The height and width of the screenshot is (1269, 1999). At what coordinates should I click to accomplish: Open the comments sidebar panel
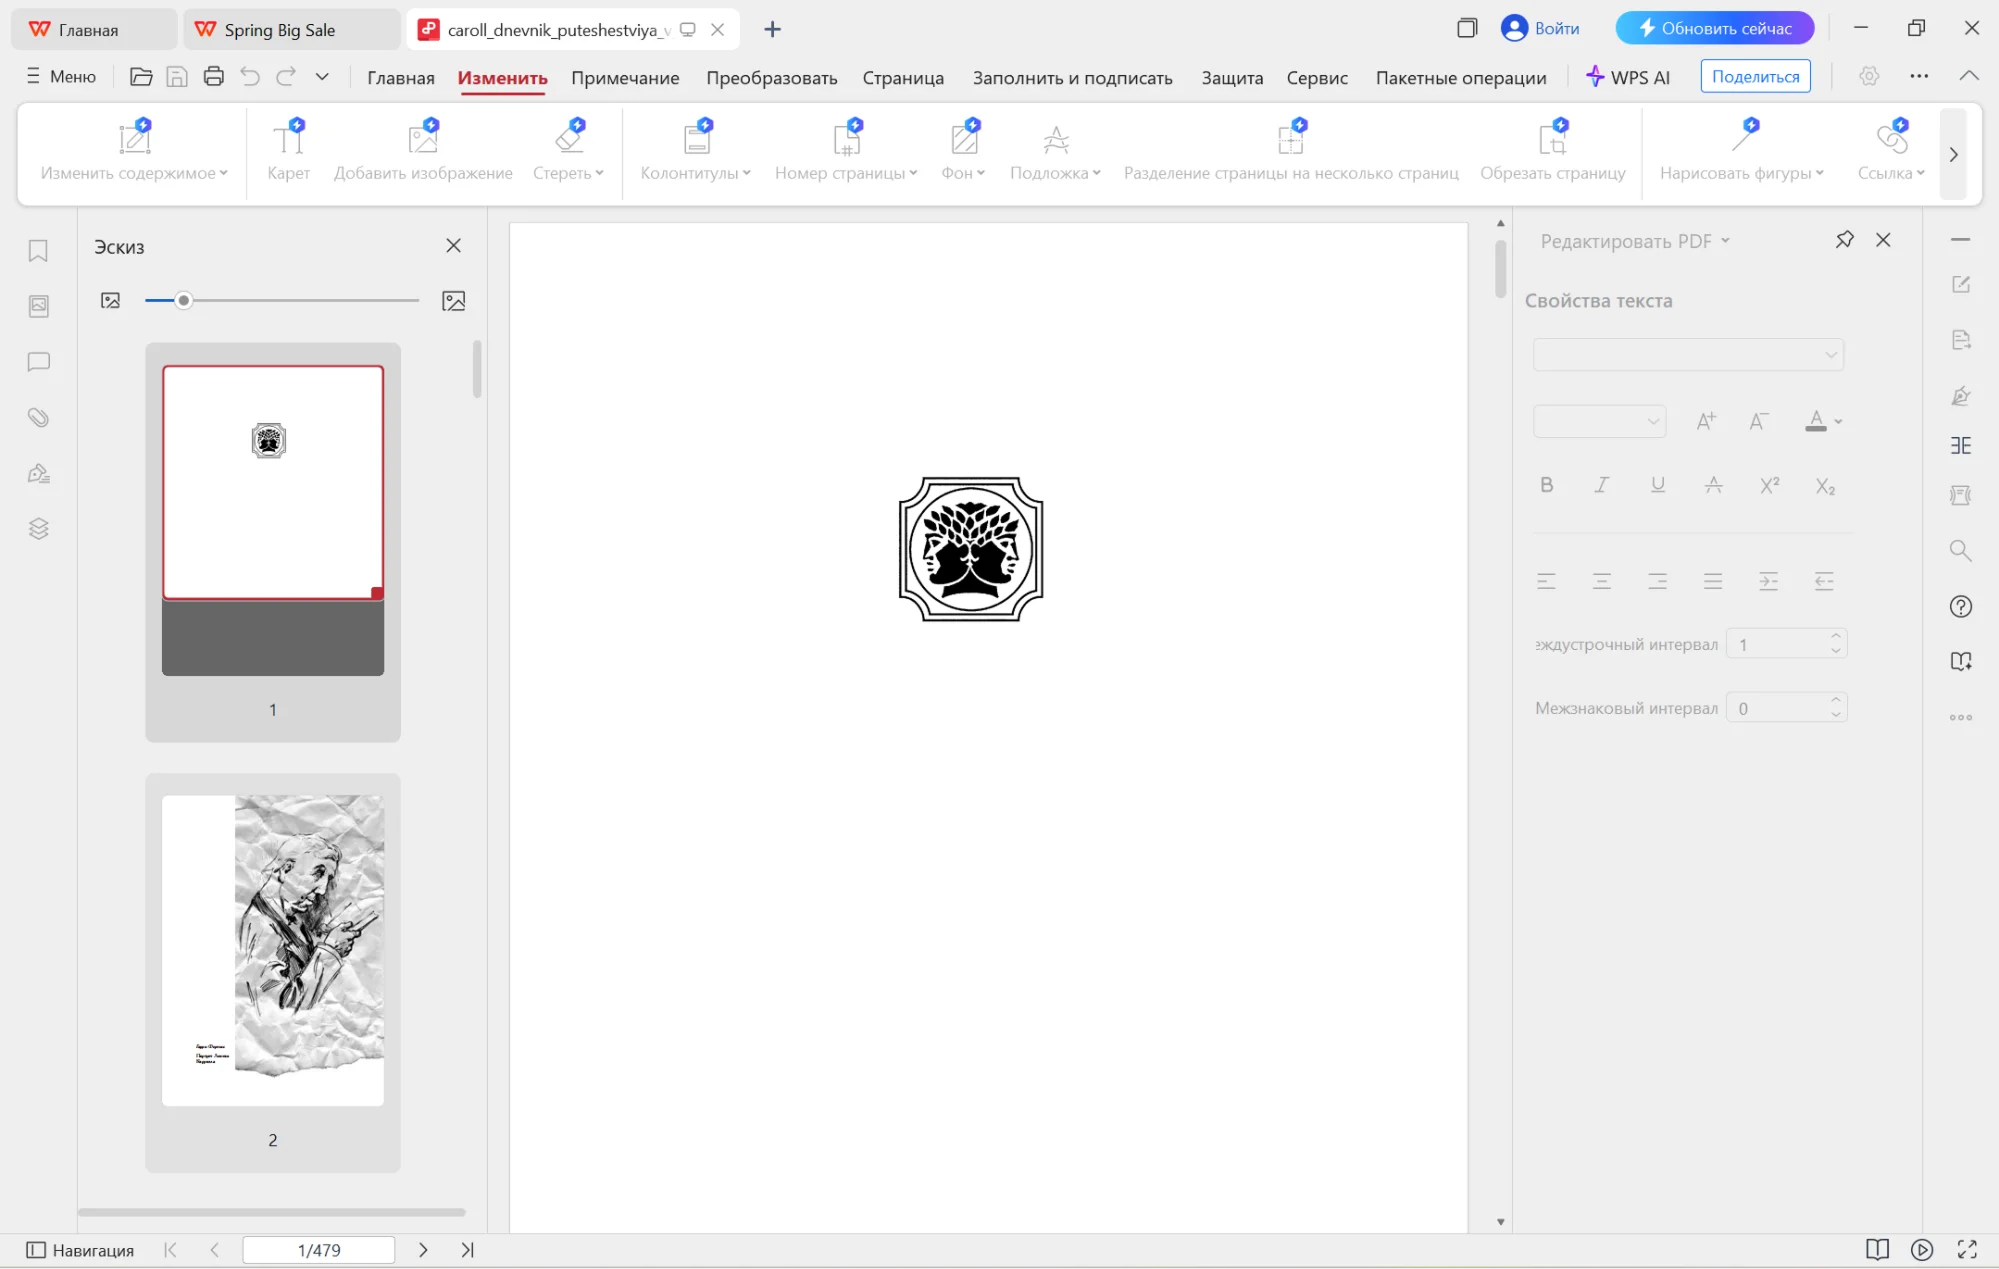click(38, 362)
